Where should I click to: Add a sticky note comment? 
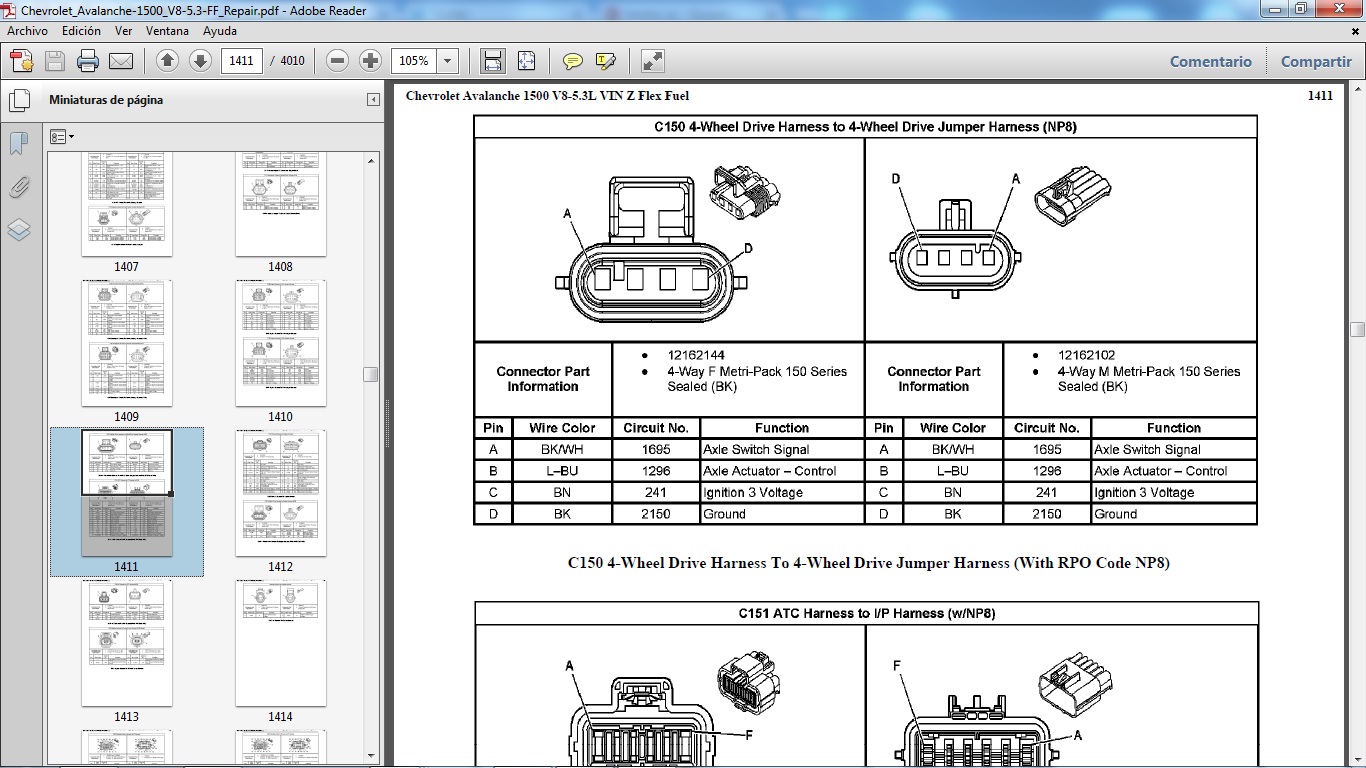[573, 61]
